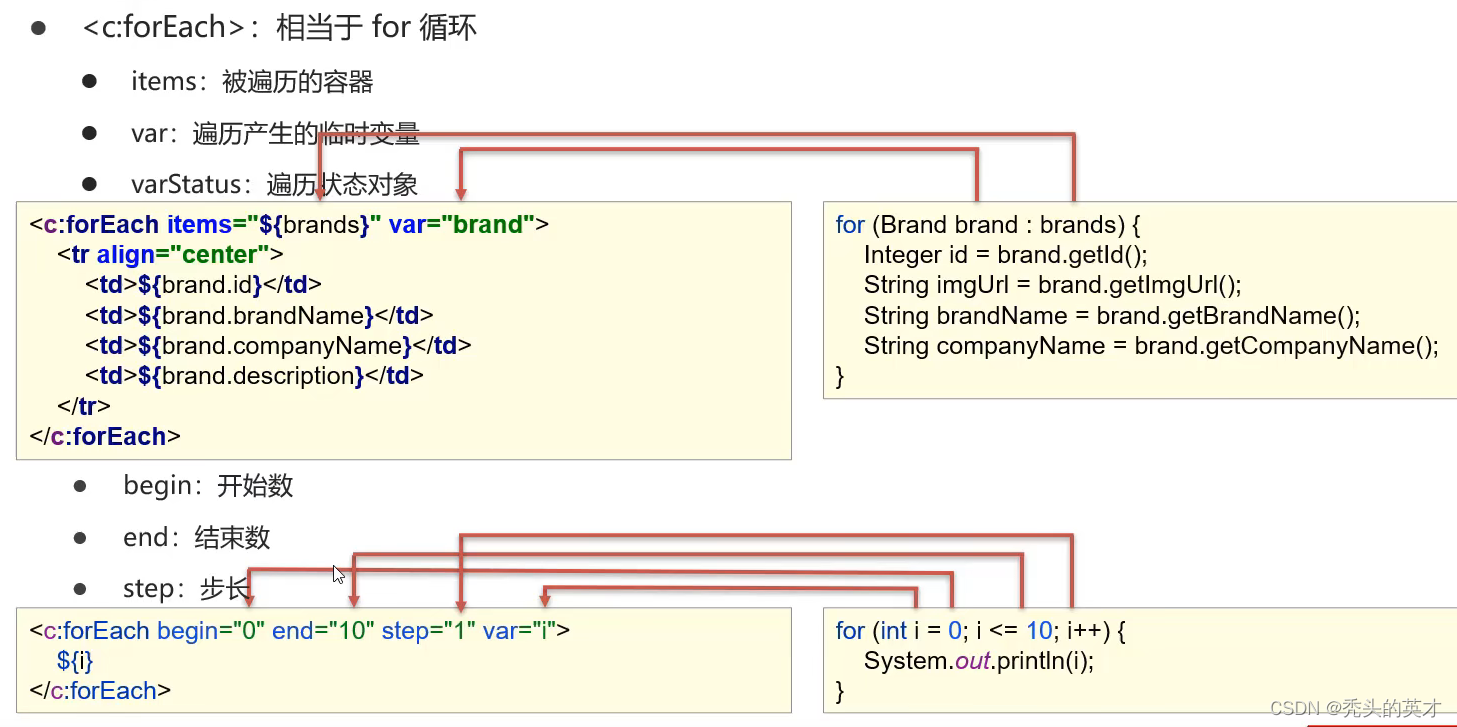
Task: Select the '<td>${brand.companyName}</td>' line
Action: (x=278, y=346)
